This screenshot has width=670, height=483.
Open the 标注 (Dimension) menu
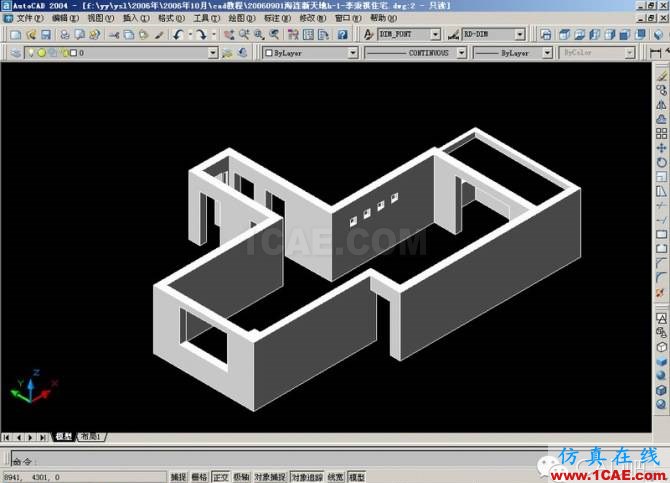pos(277,18)
